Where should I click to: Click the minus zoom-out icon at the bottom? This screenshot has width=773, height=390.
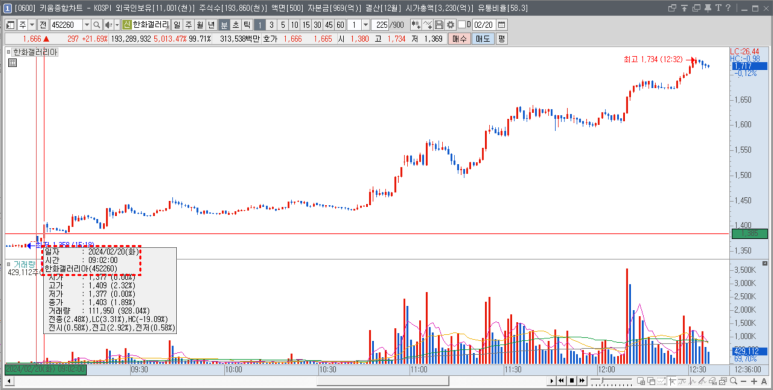(x=743, y=381)
